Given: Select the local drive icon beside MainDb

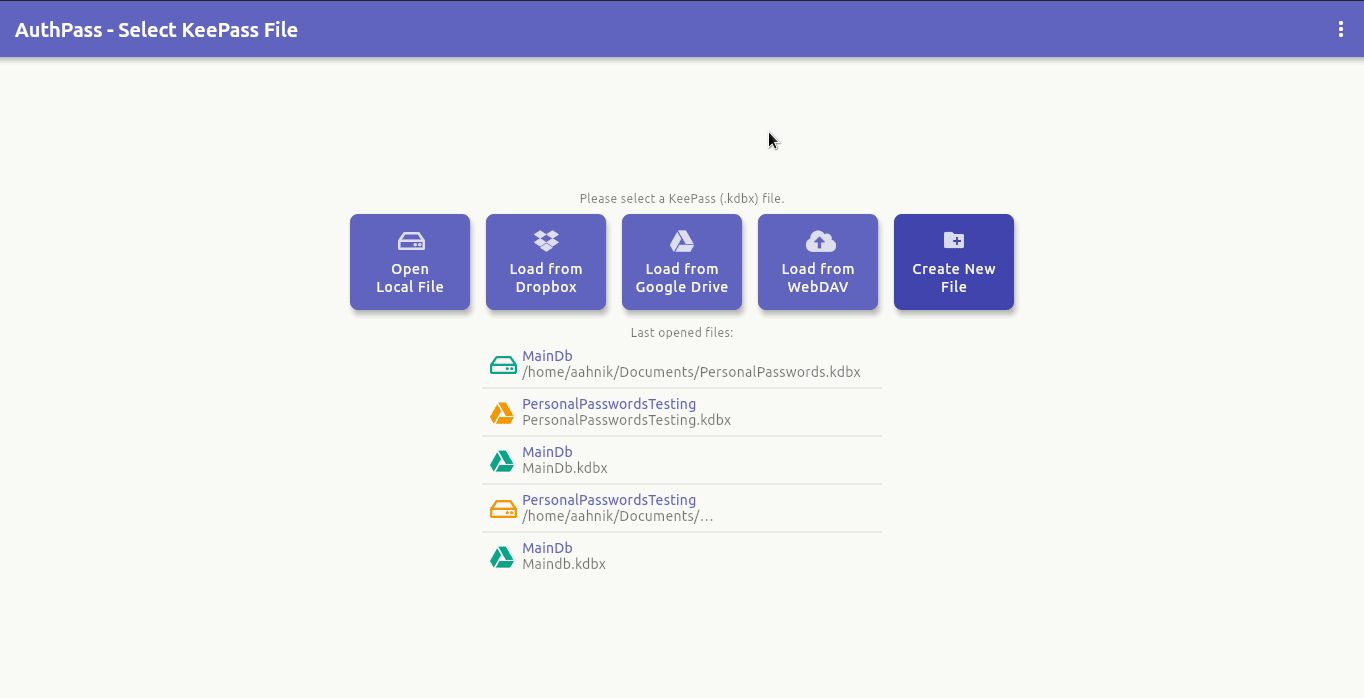Looking at the screenshot, I should [503, 364].
